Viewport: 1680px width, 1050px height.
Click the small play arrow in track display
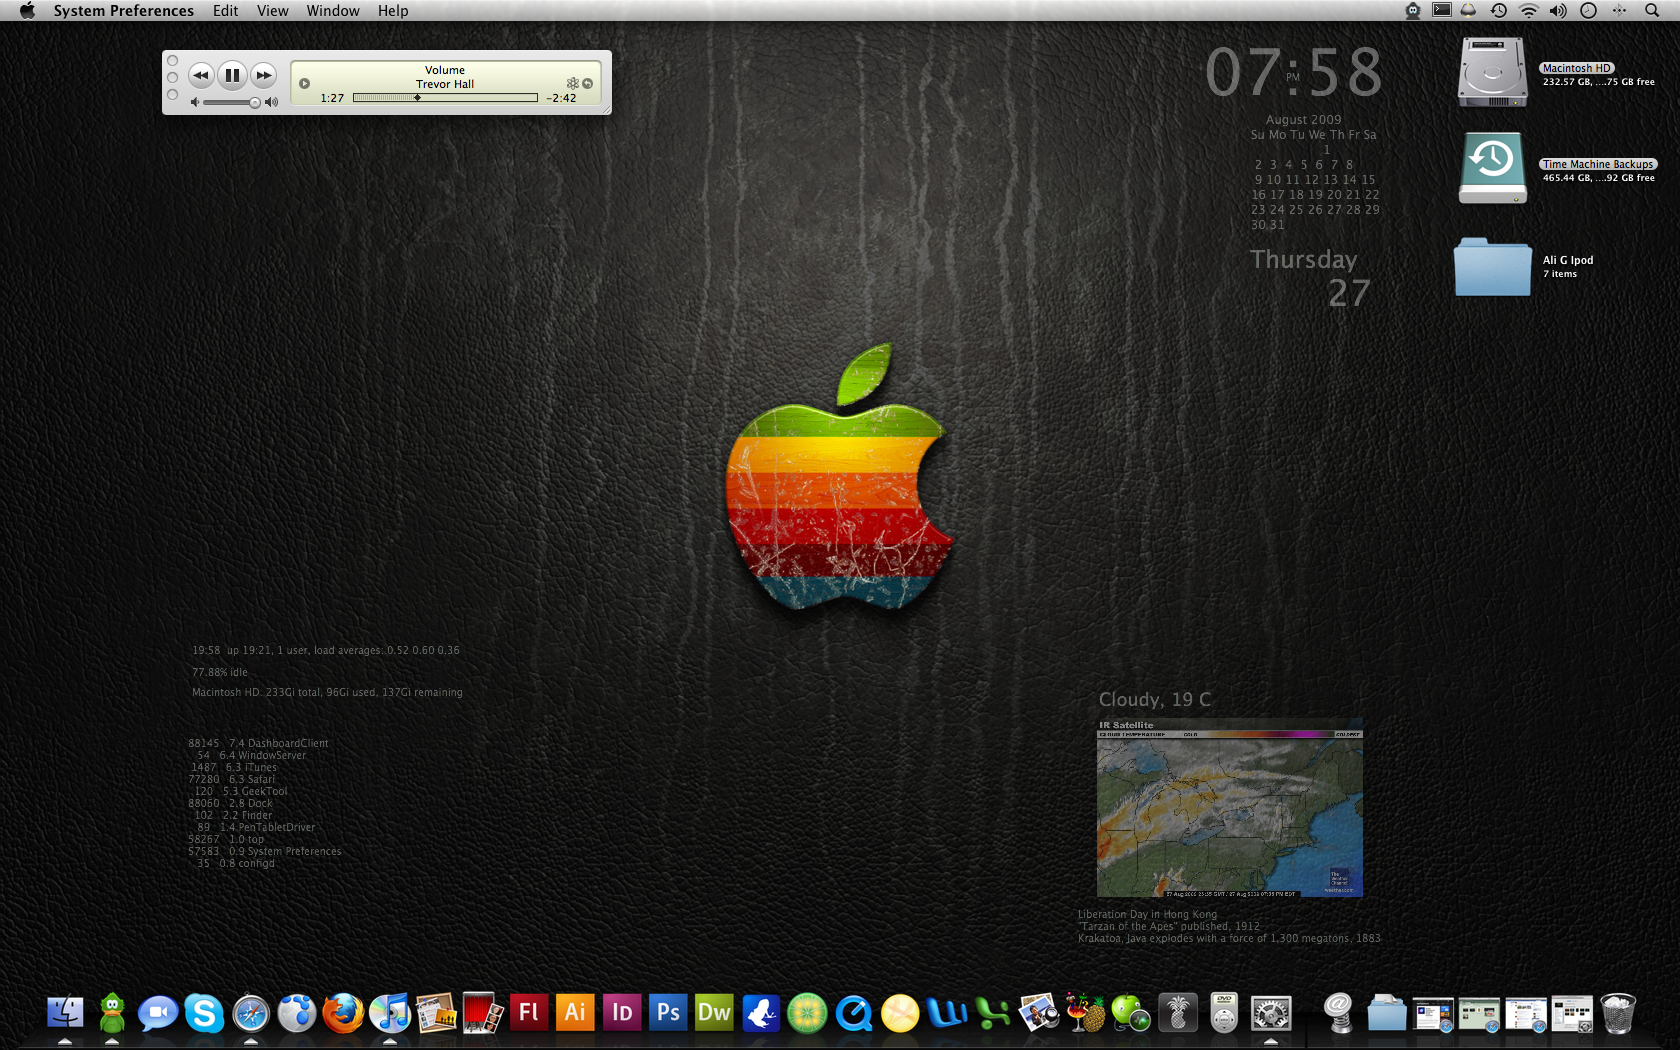(x=305, y=83)
